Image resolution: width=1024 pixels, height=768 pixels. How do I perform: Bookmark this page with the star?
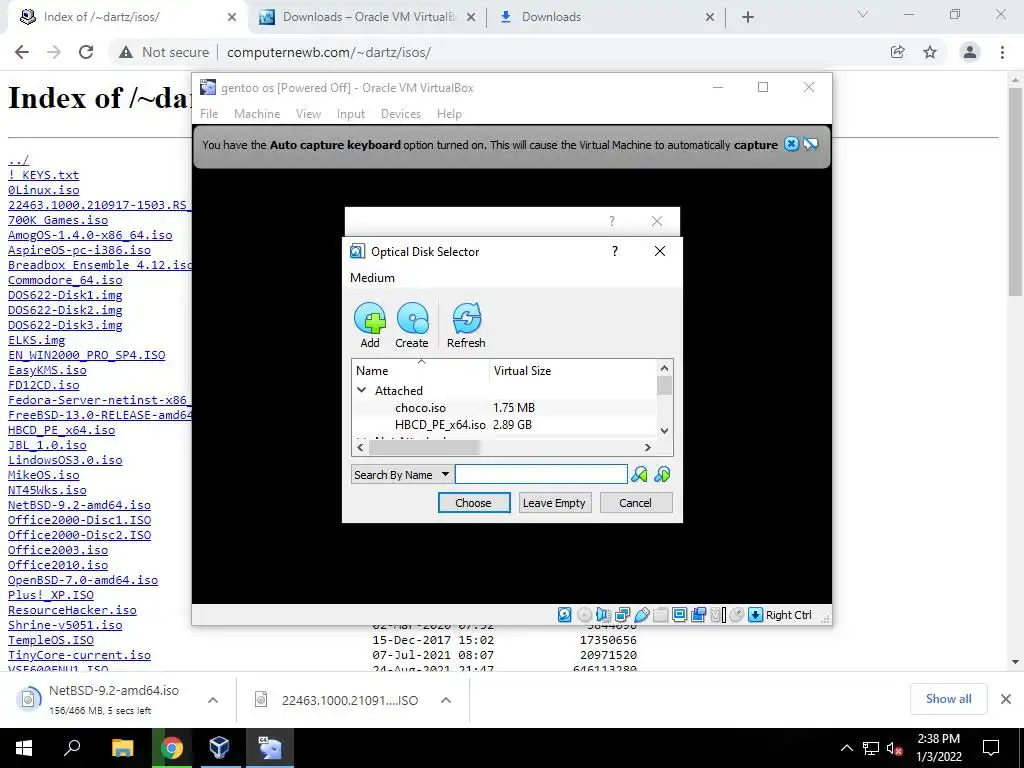(x=930, y=52)
